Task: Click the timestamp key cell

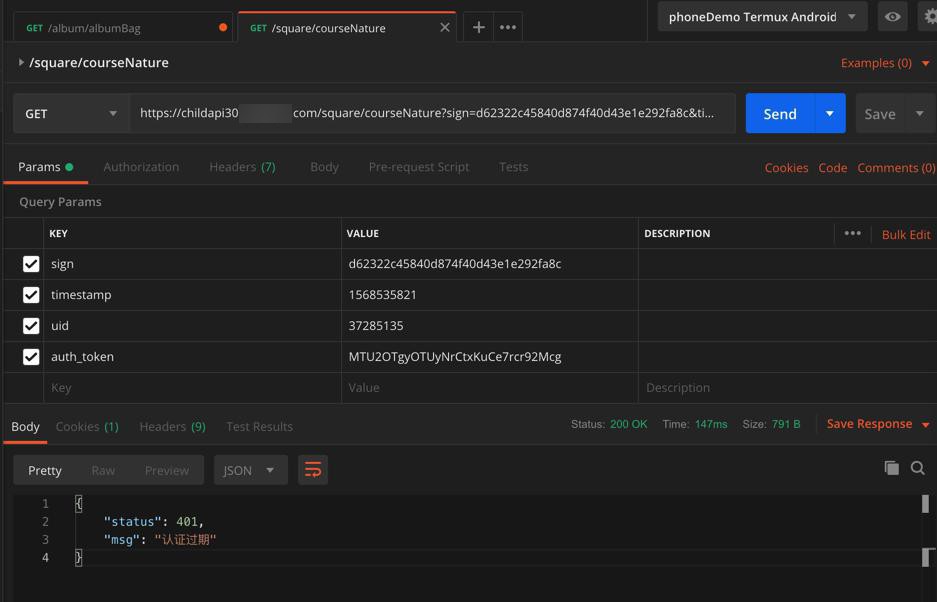Action: (x=192, y=295)
